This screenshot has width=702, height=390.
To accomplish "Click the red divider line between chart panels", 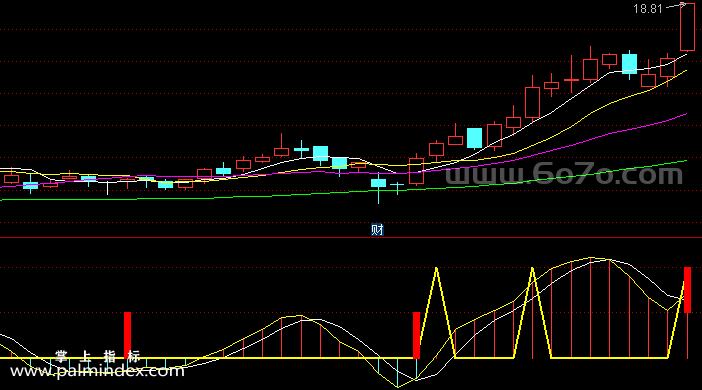I will point(351,238).
